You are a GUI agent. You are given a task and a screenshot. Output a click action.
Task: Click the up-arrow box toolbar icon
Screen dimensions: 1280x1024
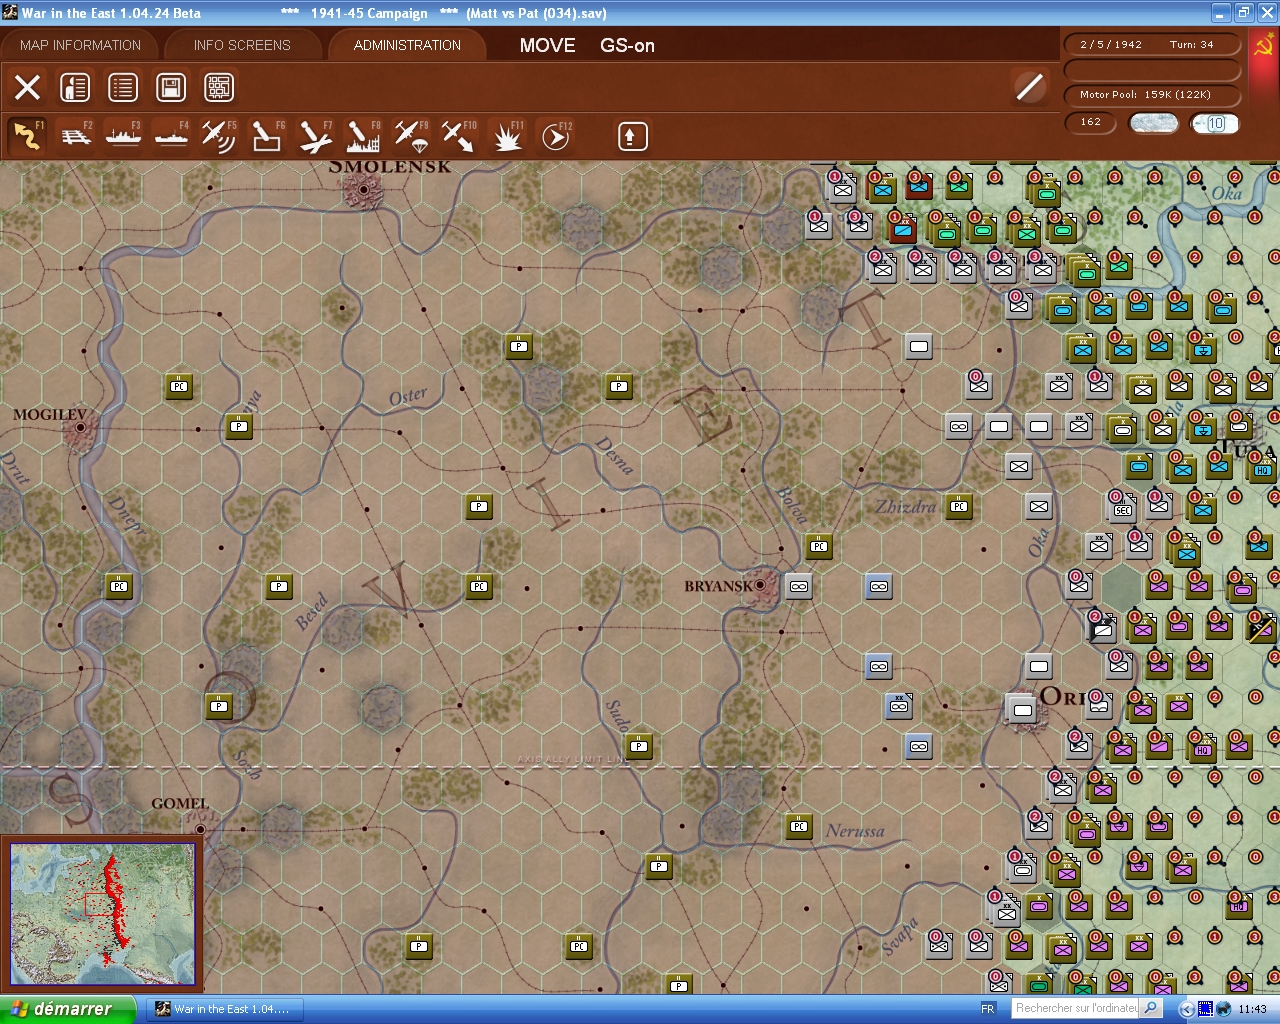tap(632, 136)
